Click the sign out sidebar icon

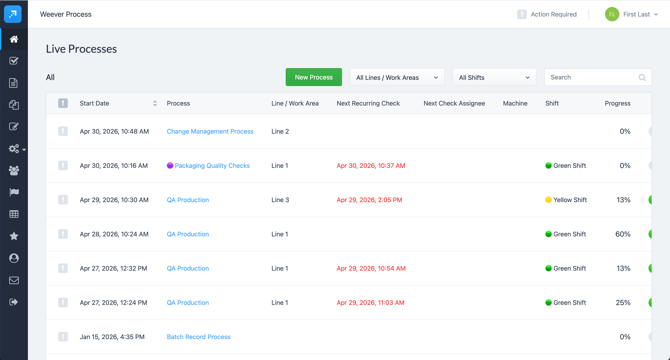point(14,302)
